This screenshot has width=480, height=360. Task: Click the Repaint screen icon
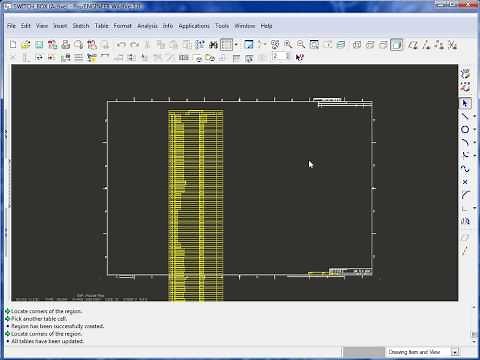pyautogui.click(x=249, y=44)
